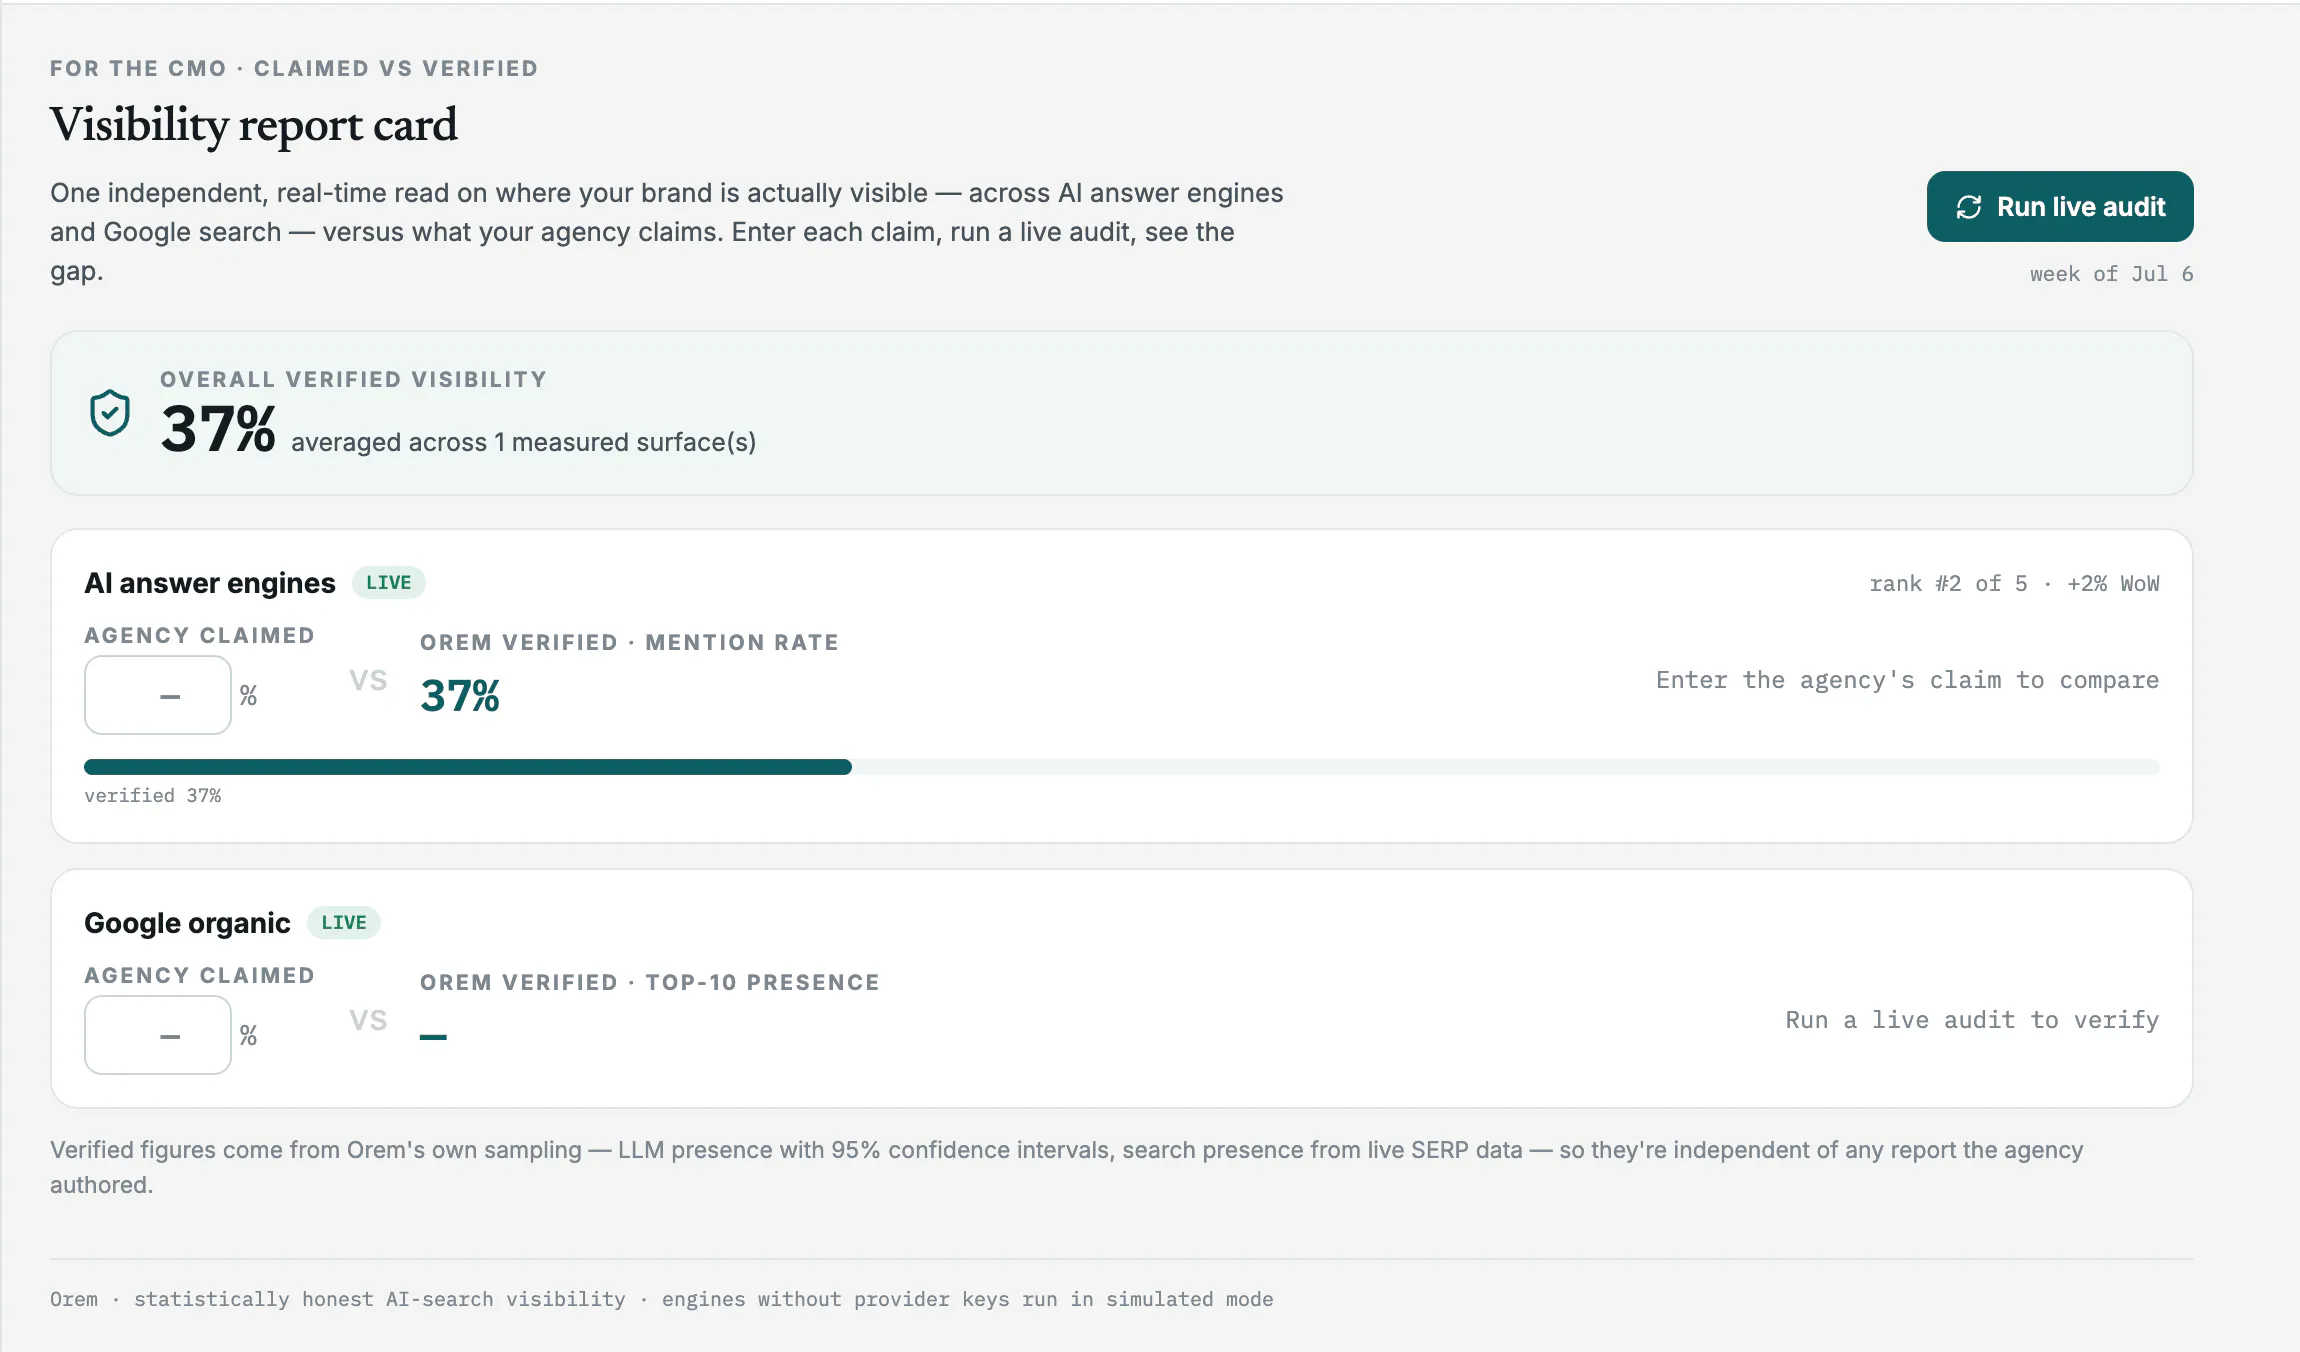The image size is (2300, 1352).
Task: Click the Orem footer tagline text
Action: coord(661,1299)
